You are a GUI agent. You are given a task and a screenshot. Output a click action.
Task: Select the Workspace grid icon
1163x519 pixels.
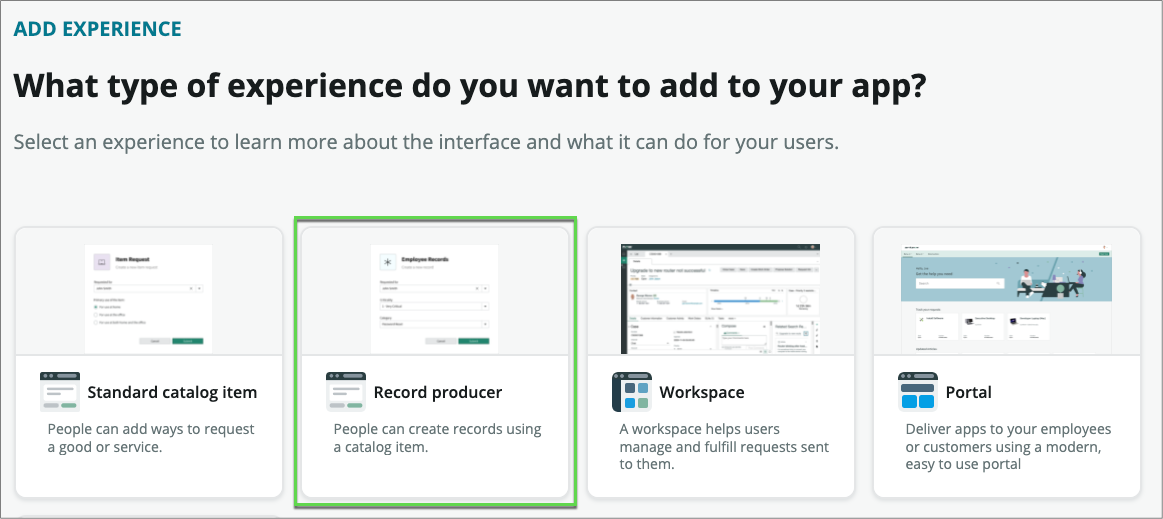(632, 391)
